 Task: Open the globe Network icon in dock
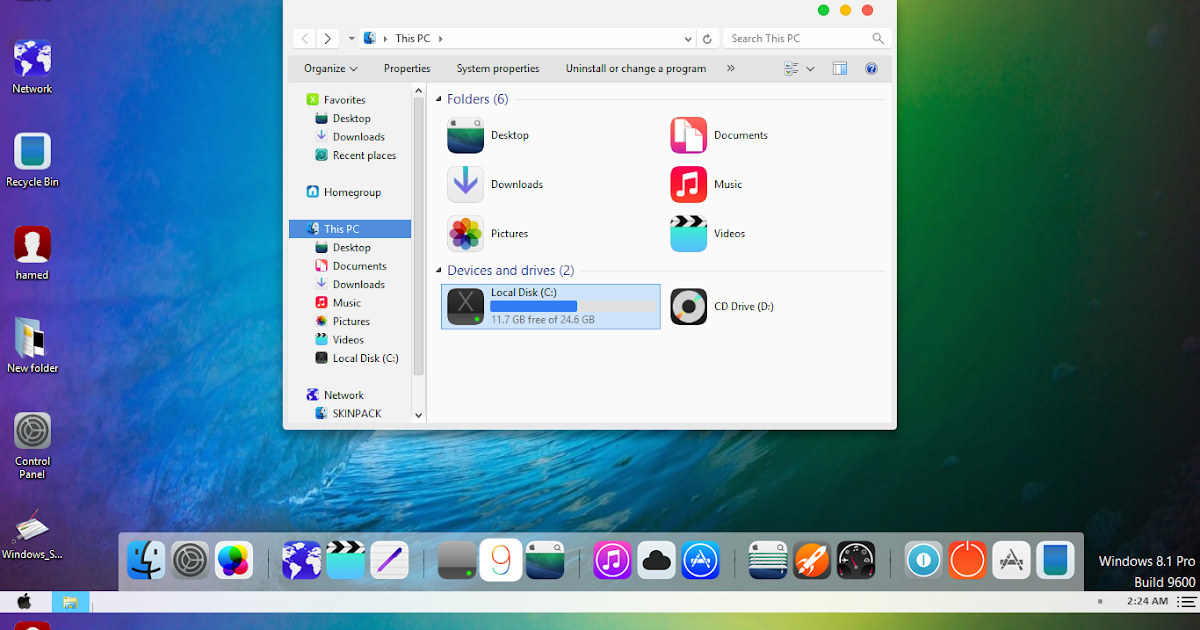coord(301,560)
